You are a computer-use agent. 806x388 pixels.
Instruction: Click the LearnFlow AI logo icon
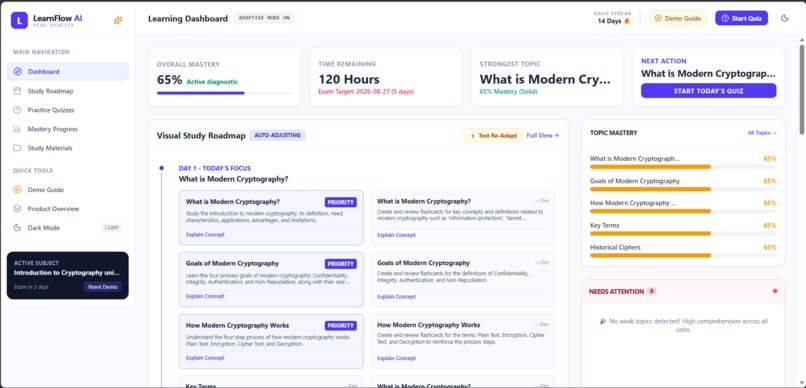point(19,20)
